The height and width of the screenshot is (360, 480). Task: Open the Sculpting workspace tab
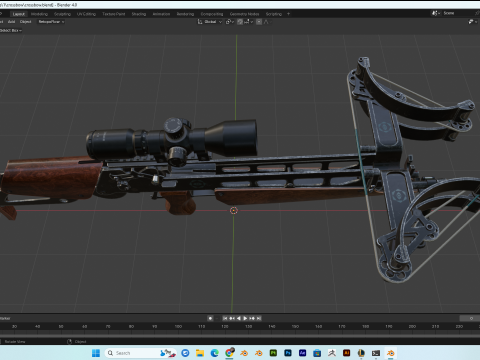62,14
